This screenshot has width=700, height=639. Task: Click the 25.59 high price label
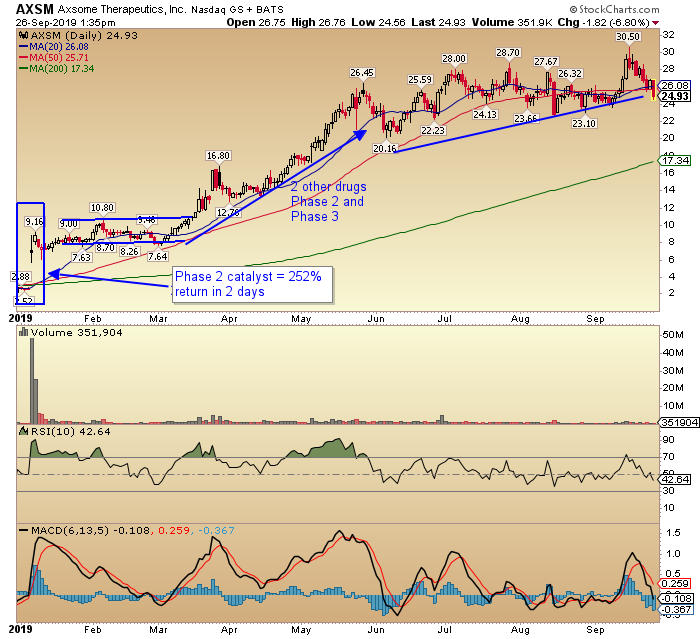tap(420, 79)
